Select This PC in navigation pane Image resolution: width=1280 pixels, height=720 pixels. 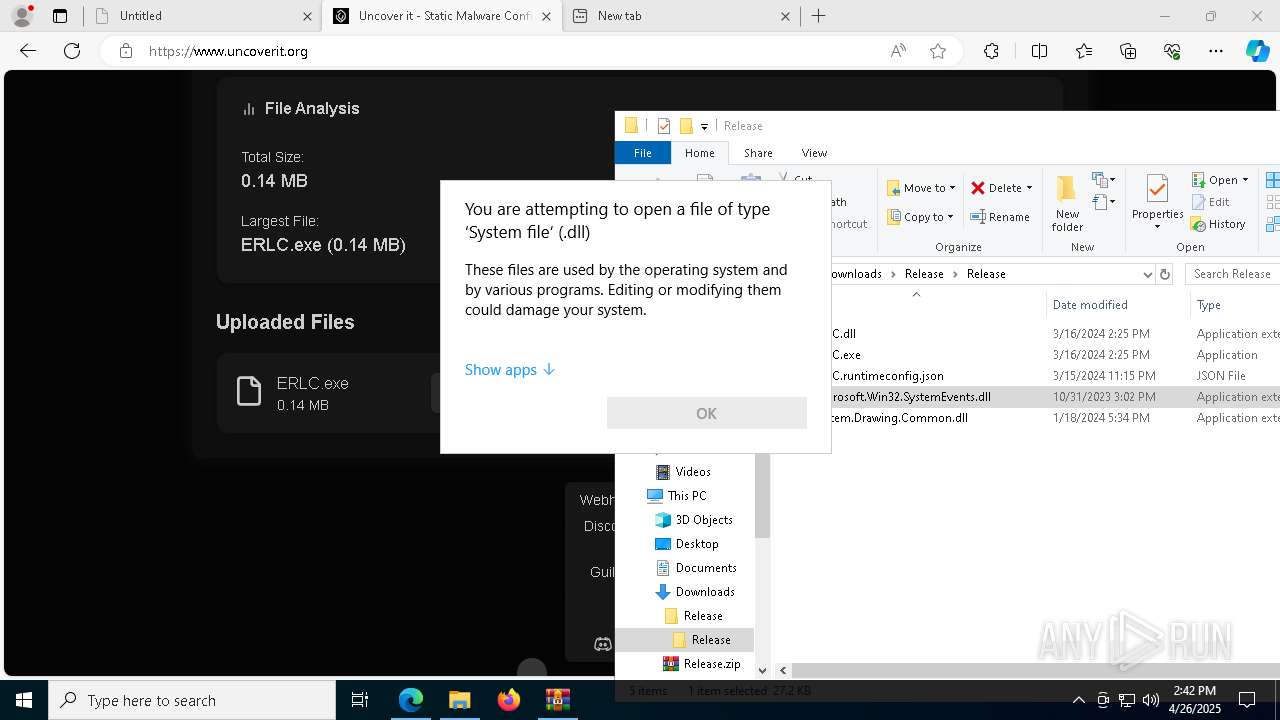click(686, 496)
